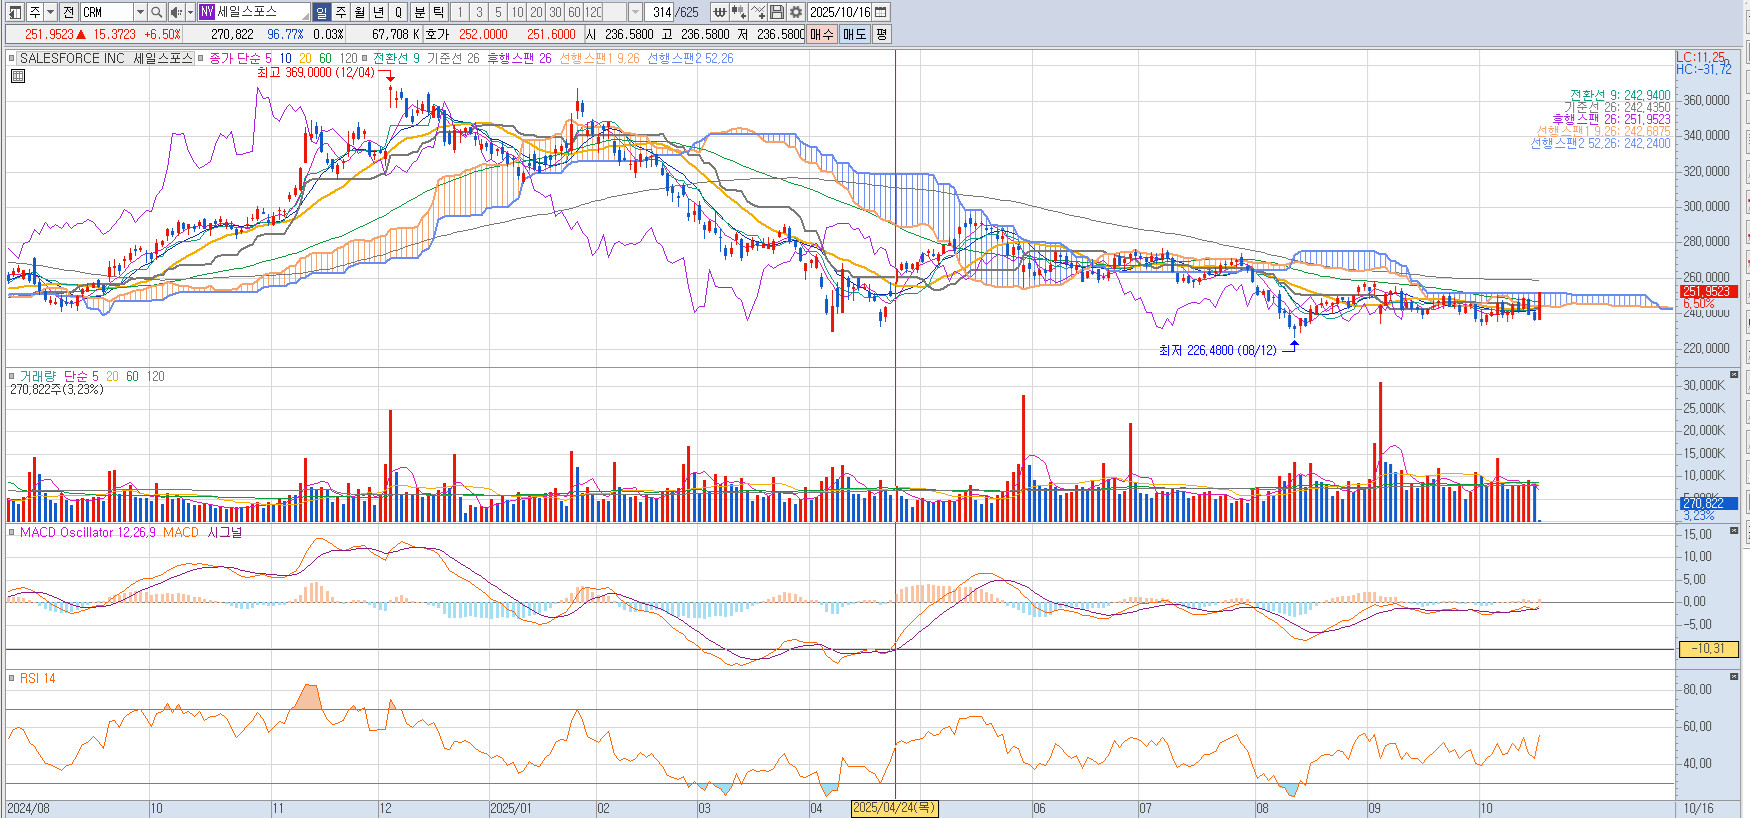Close the volume panel with X icon

(x=1733, y=375)
